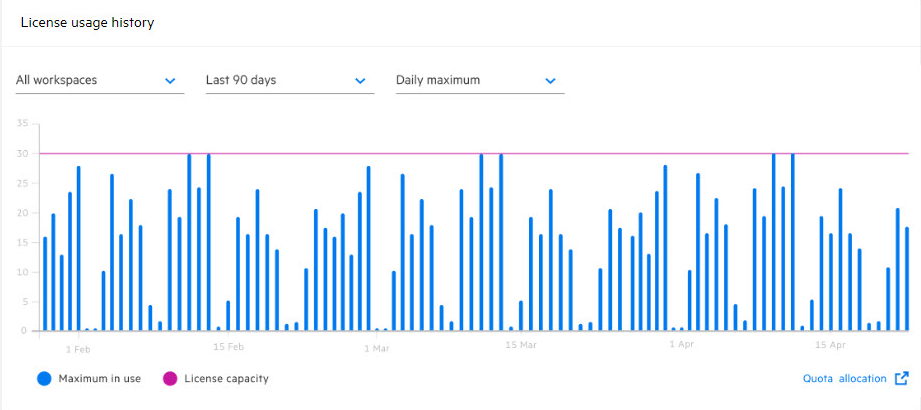
Task: Expand the Last 90 days range selector
Action: click(288, 80)
